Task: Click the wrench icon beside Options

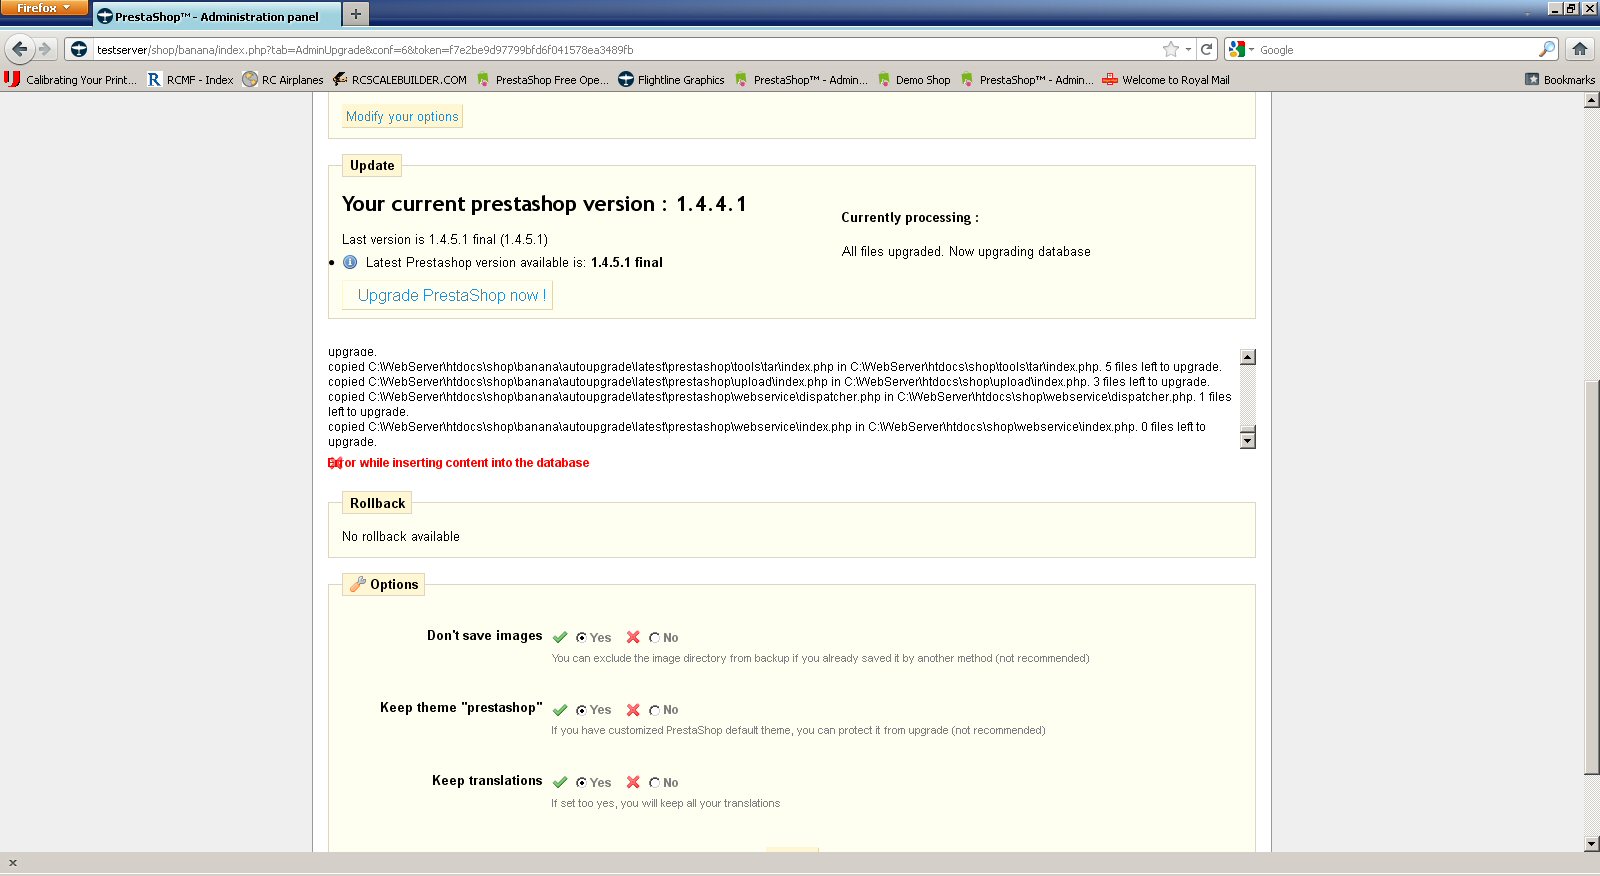Action: (x=357, y=584)
